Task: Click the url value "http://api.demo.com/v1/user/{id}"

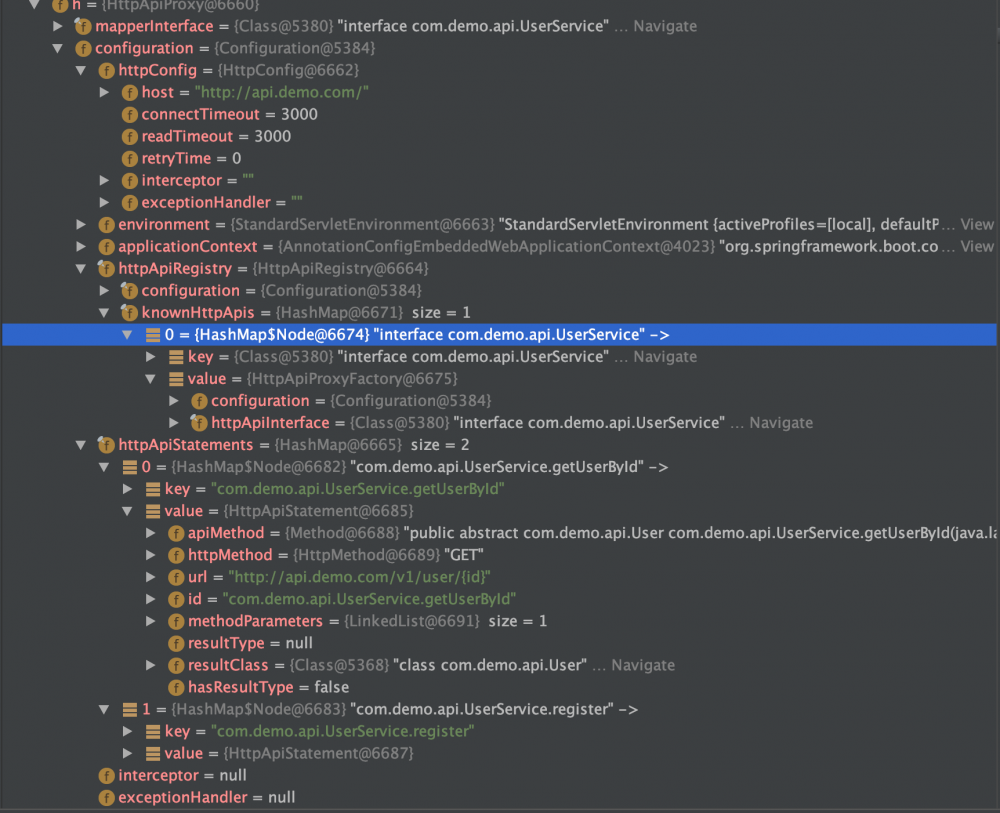Action: pos(359,577)
